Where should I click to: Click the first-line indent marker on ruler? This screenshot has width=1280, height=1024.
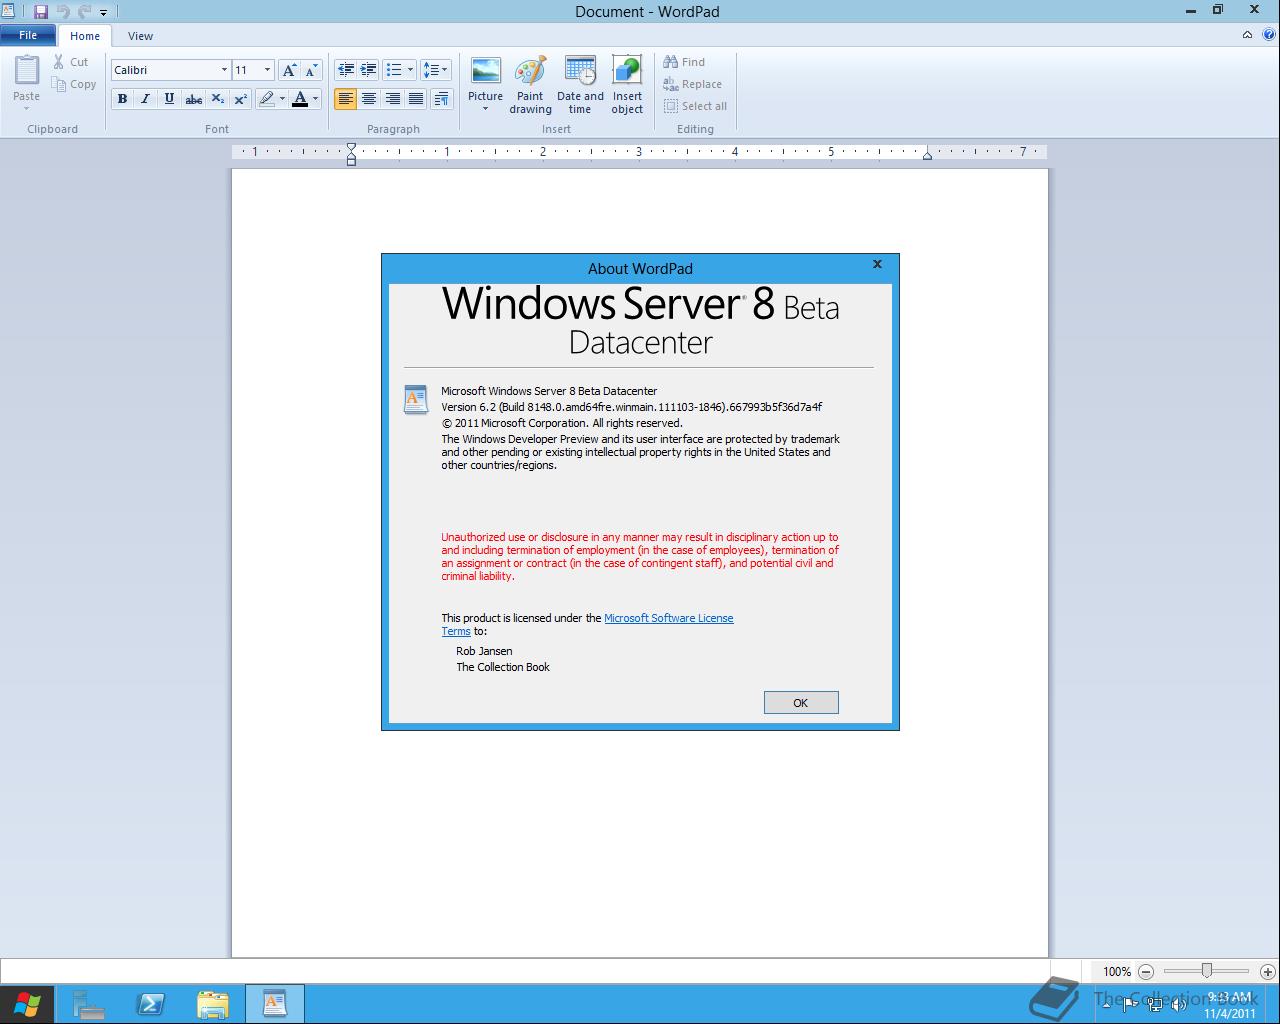(x=351, y=148)
